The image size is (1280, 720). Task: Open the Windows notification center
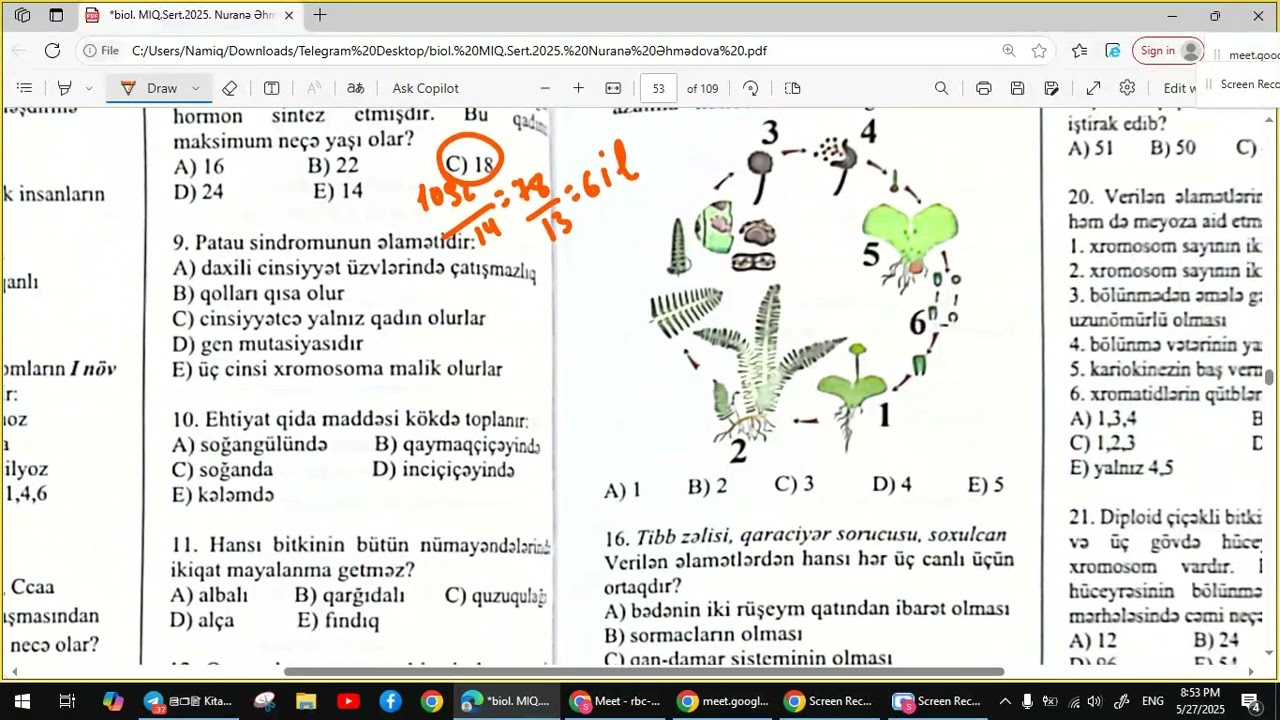[x=1250, y=701]
